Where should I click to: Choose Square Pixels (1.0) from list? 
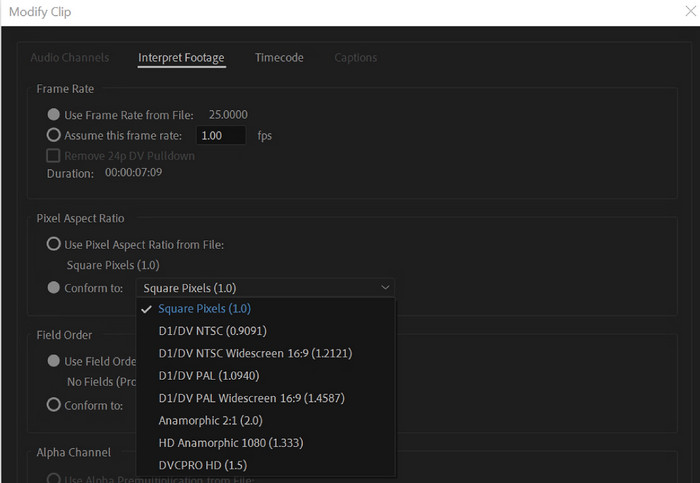tap(204, 309)
